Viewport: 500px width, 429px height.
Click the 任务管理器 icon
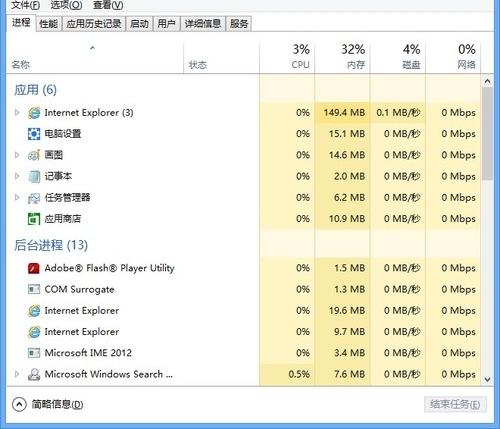[34, 198]
